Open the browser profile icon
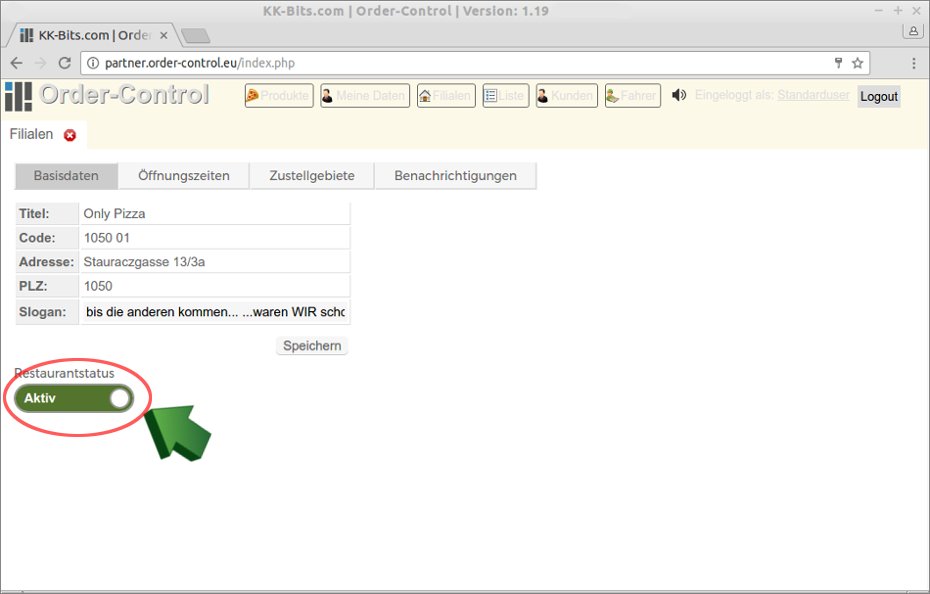Screen dimensions: 930x594 (x=913, y=31)
